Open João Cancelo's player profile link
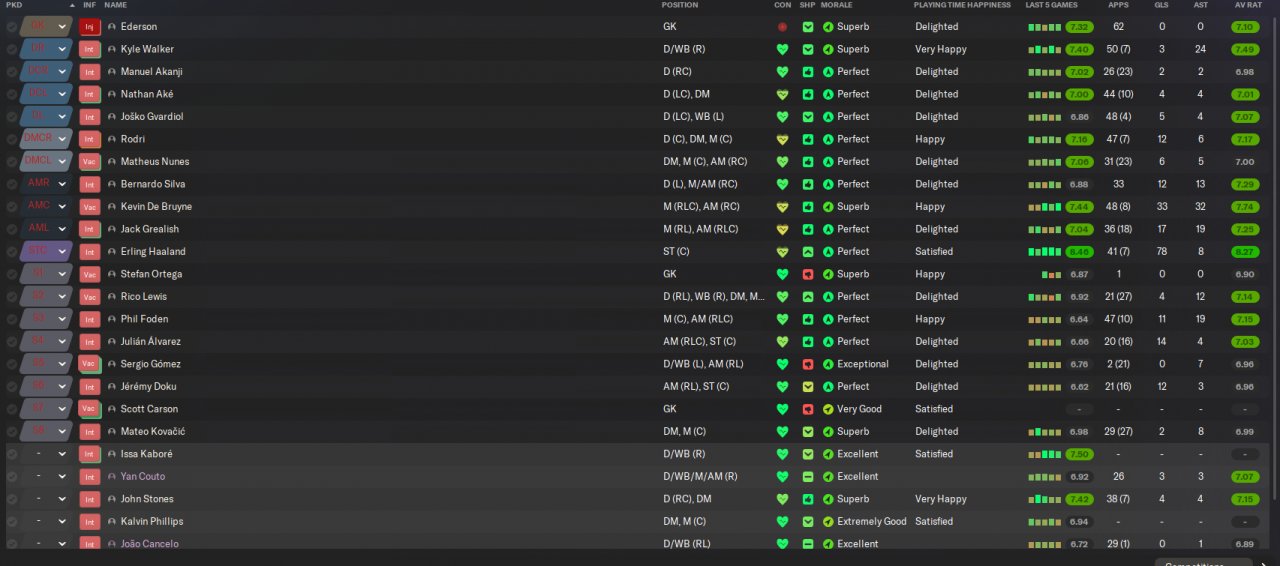Viewport: 1280px width, 566px height. 150,544
